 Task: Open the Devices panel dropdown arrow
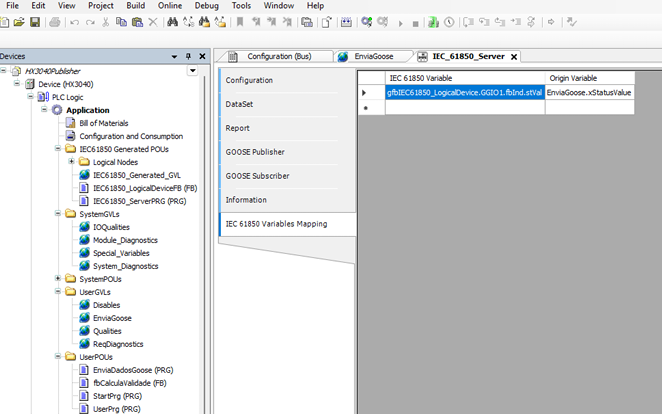pyautogui.click(x=174, y=57)
